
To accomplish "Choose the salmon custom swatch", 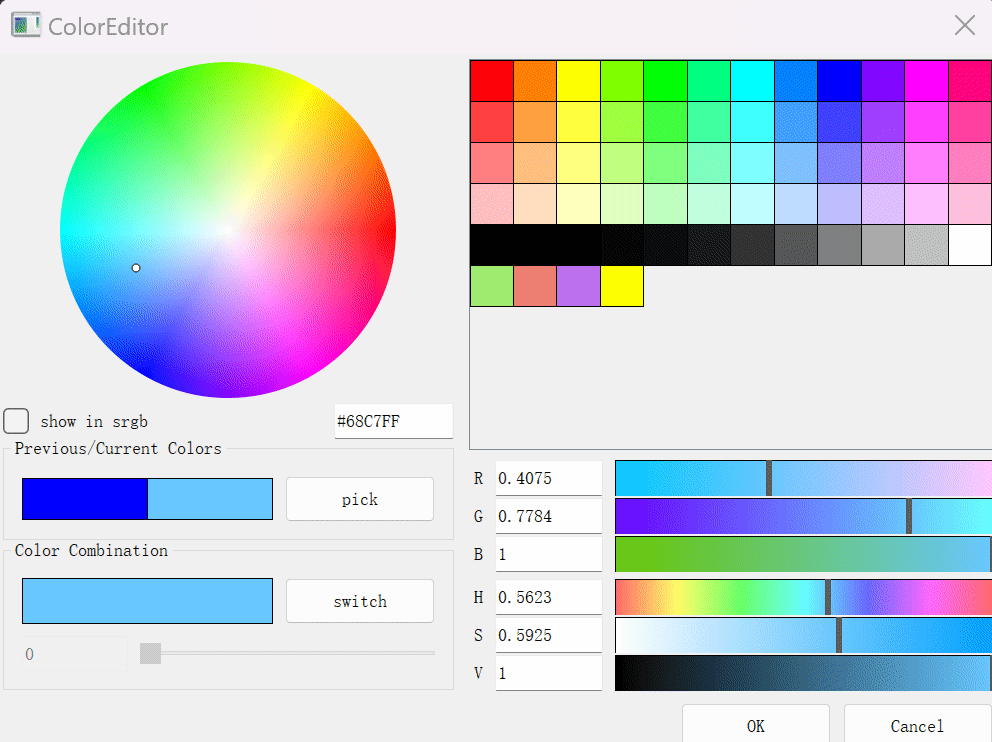I will [x=535, y=286].
